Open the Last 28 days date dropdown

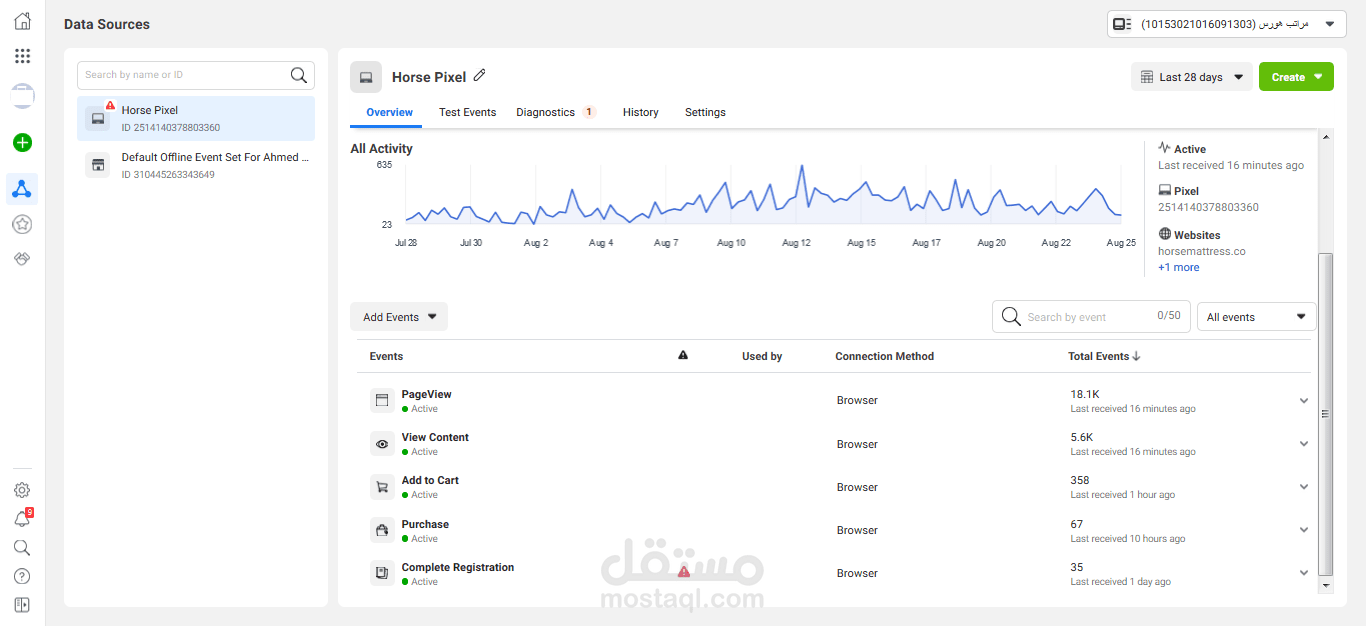pos(1192,77)
